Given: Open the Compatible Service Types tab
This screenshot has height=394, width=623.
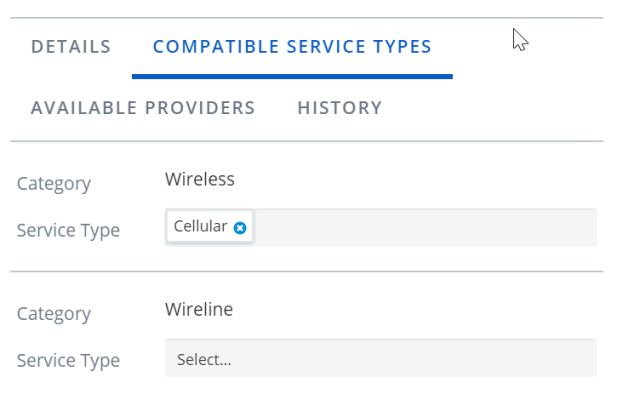Looking at the screenshot, I should [292, 47].
